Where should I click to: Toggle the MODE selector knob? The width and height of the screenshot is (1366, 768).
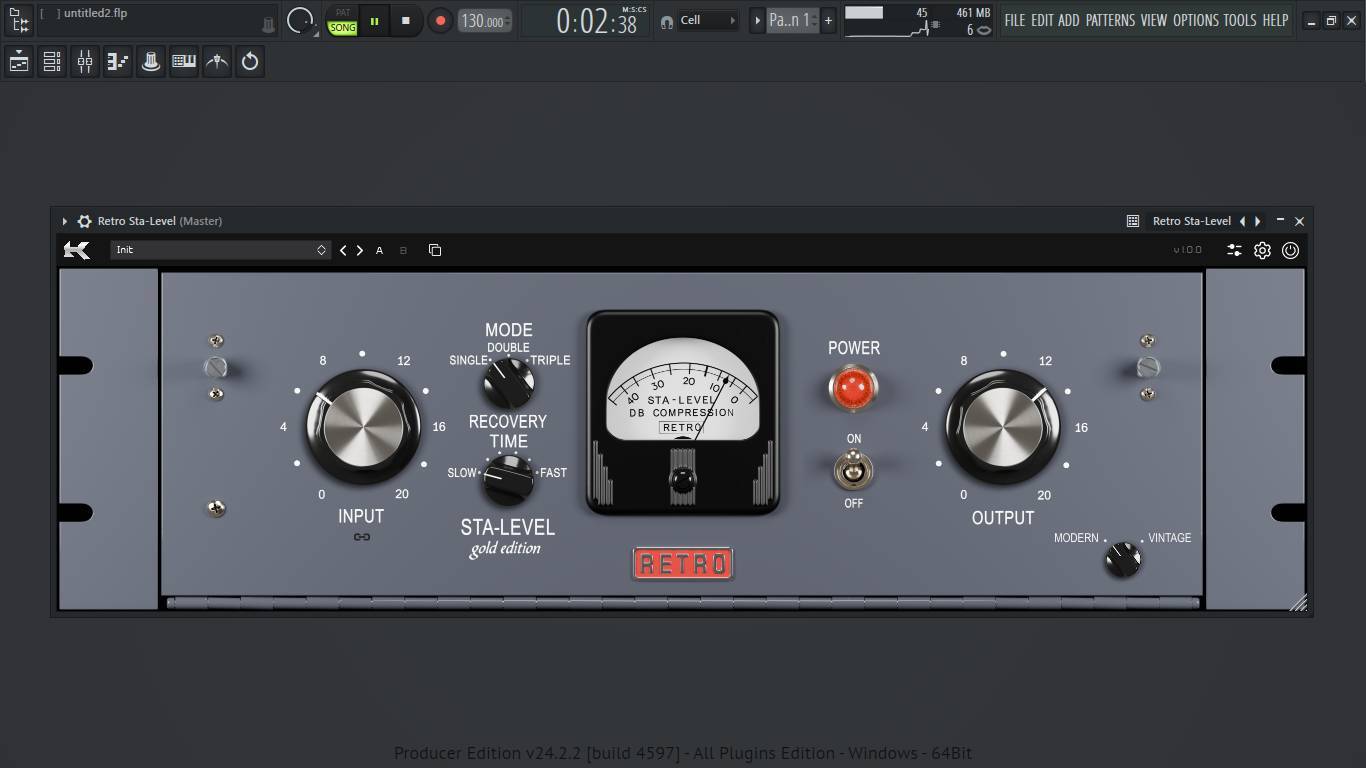point(508,382)
